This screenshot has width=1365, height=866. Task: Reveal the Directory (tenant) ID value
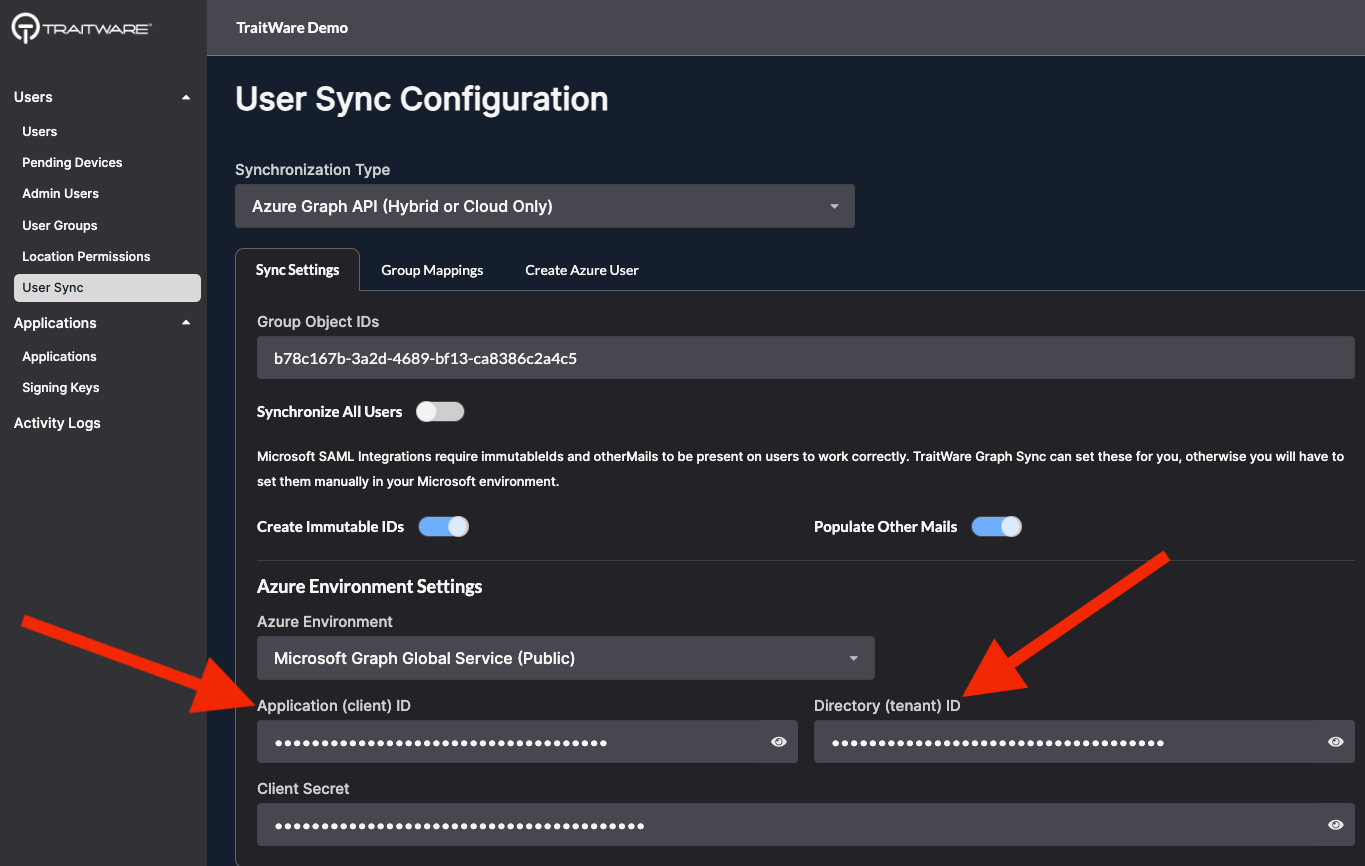point(1335,742)
